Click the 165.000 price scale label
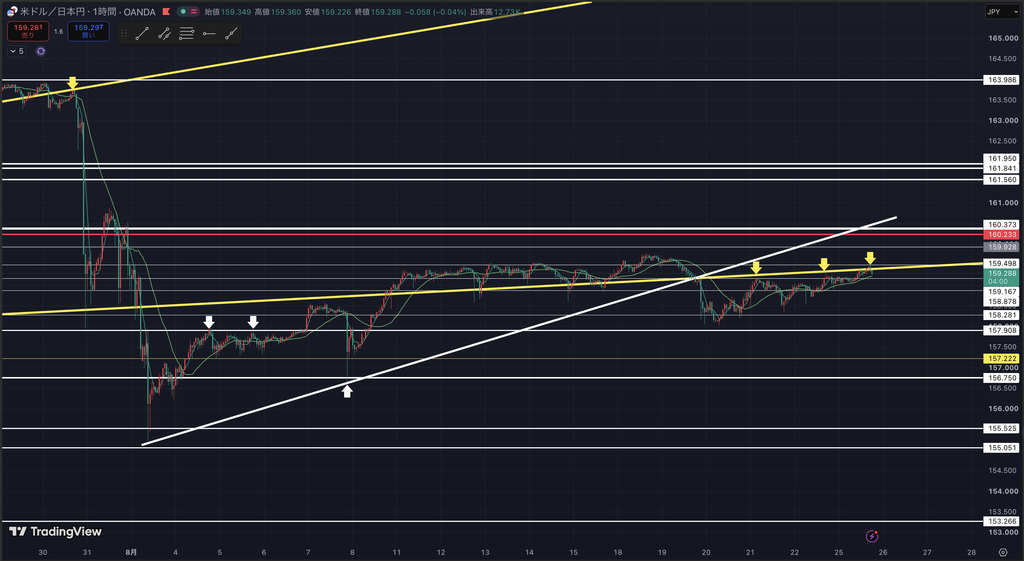This screenshot has width=1024, height=561. (1002, 38)
